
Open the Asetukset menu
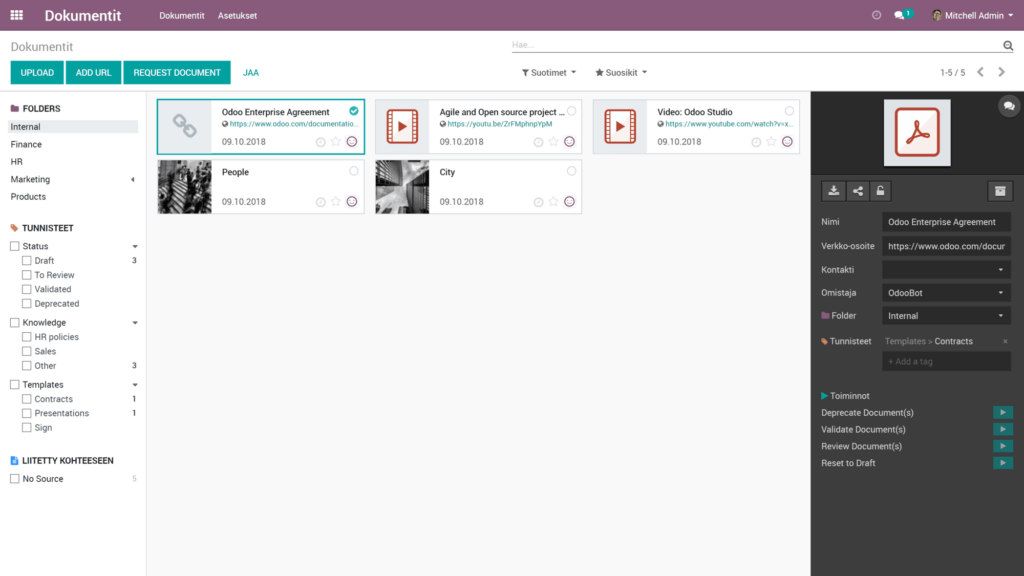237,16
